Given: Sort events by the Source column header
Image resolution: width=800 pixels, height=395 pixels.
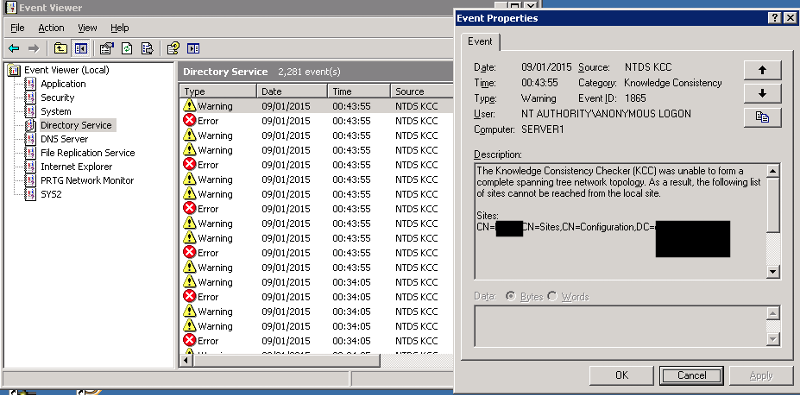Looking at the screenshot, I should pos(421,91).
